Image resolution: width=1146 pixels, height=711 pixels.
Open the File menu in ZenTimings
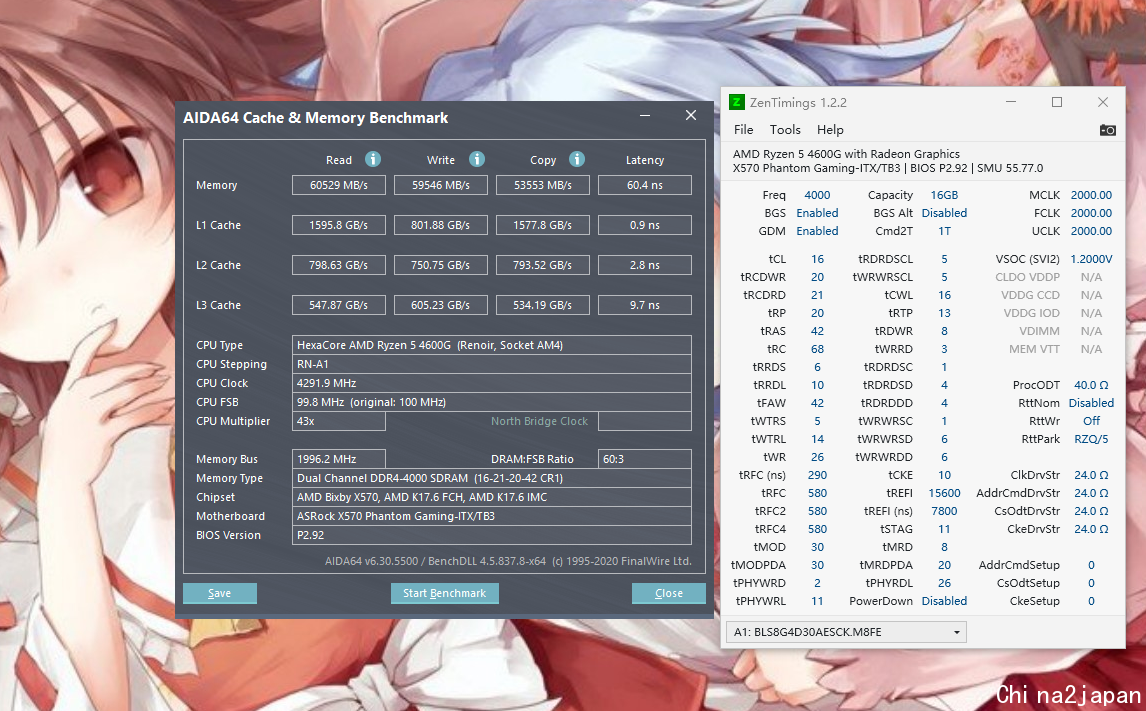(743, 129)
